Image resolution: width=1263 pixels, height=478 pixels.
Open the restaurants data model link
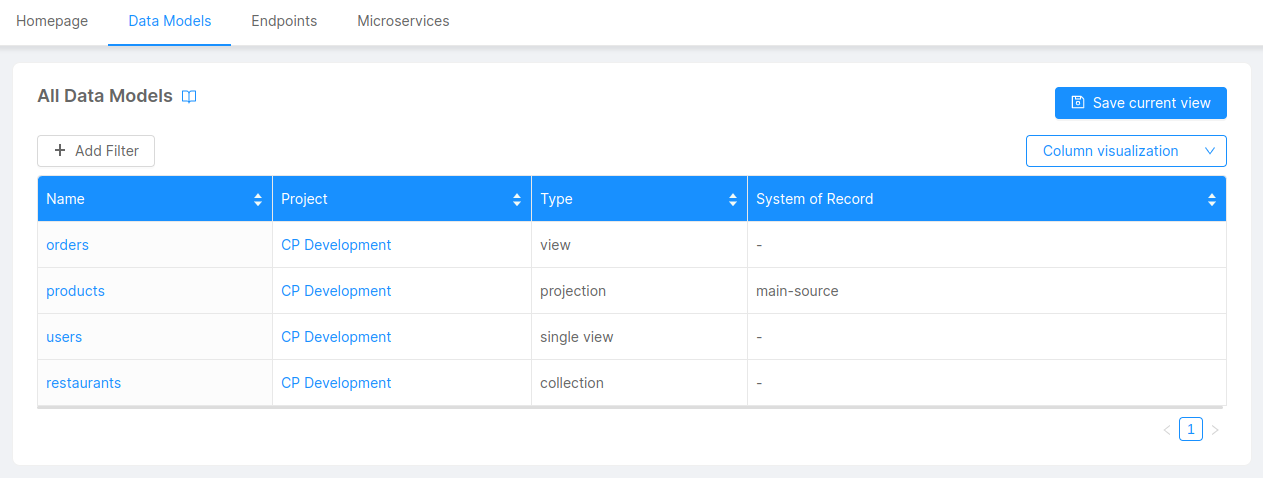point(83,383)
